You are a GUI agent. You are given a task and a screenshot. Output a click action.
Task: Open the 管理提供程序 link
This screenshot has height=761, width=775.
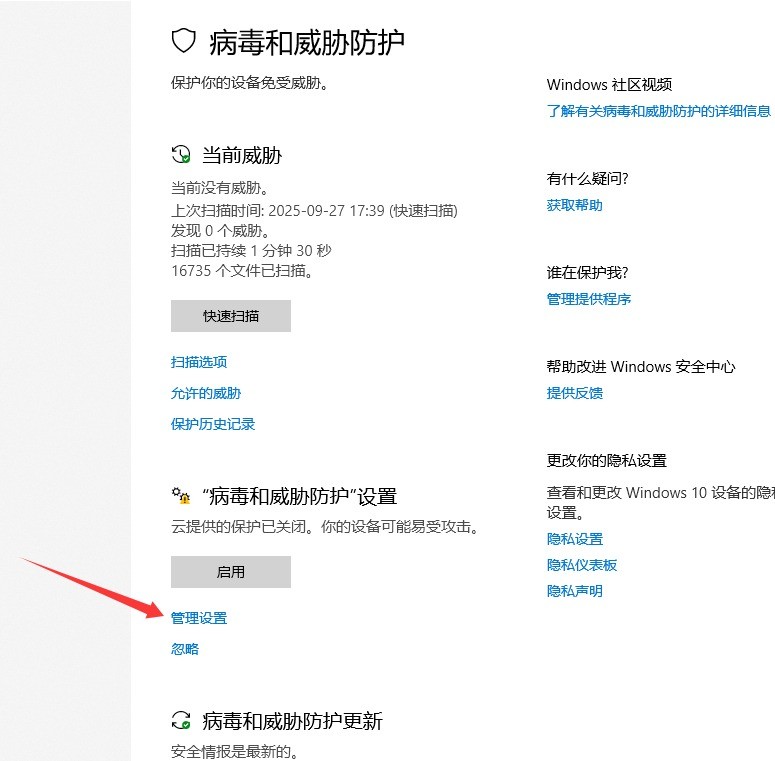click(588, 299)
